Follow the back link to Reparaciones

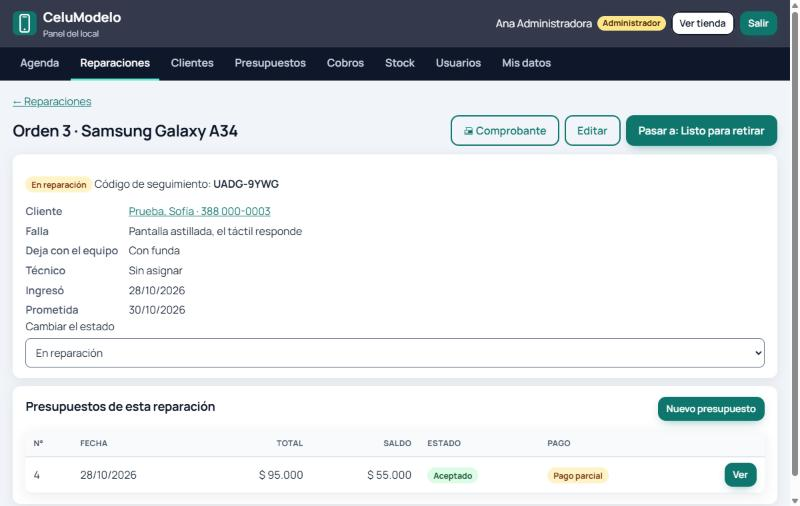(52, 102)
